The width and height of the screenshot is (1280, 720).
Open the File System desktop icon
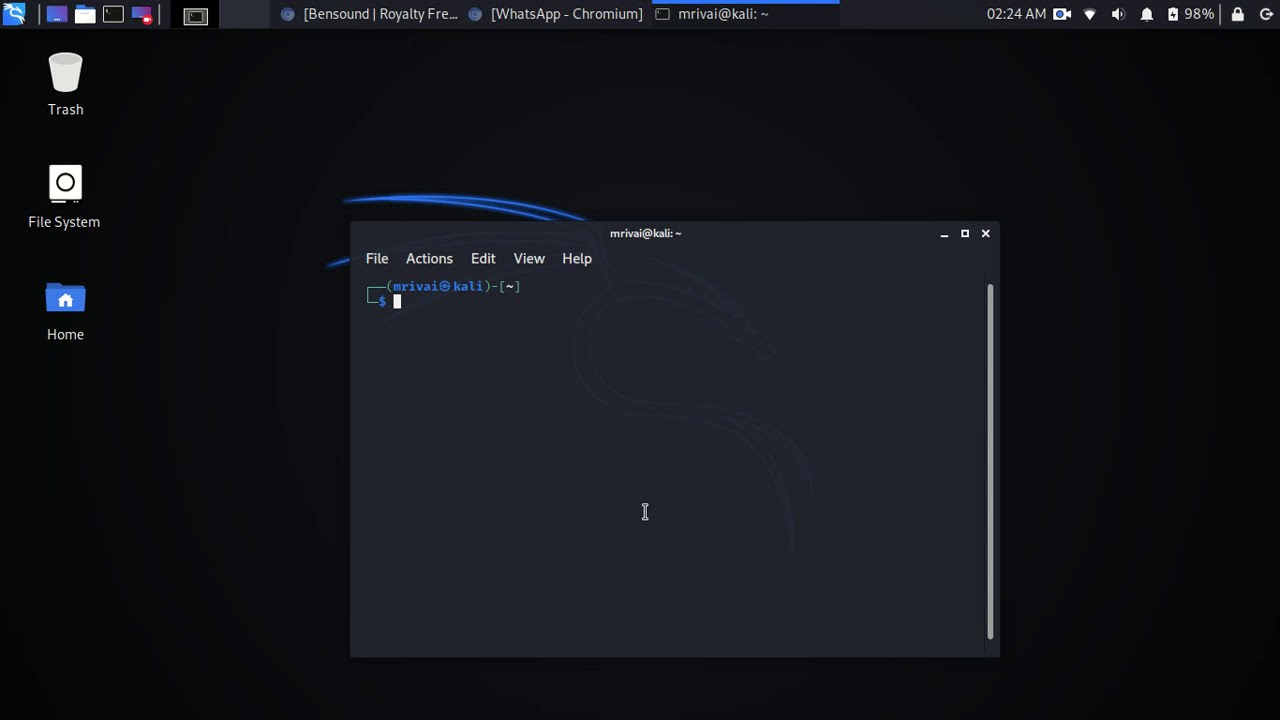[64, 197]
